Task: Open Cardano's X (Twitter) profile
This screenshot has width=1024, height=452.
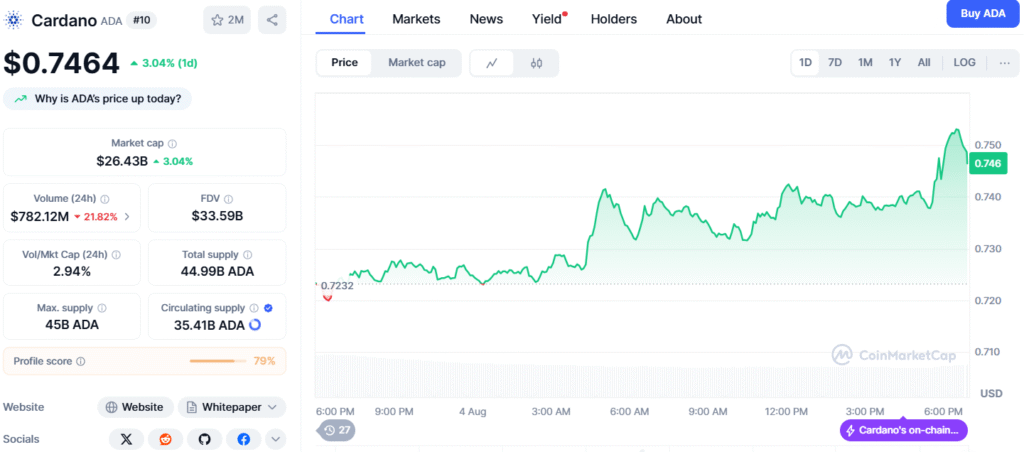Action: click(127, 440)
